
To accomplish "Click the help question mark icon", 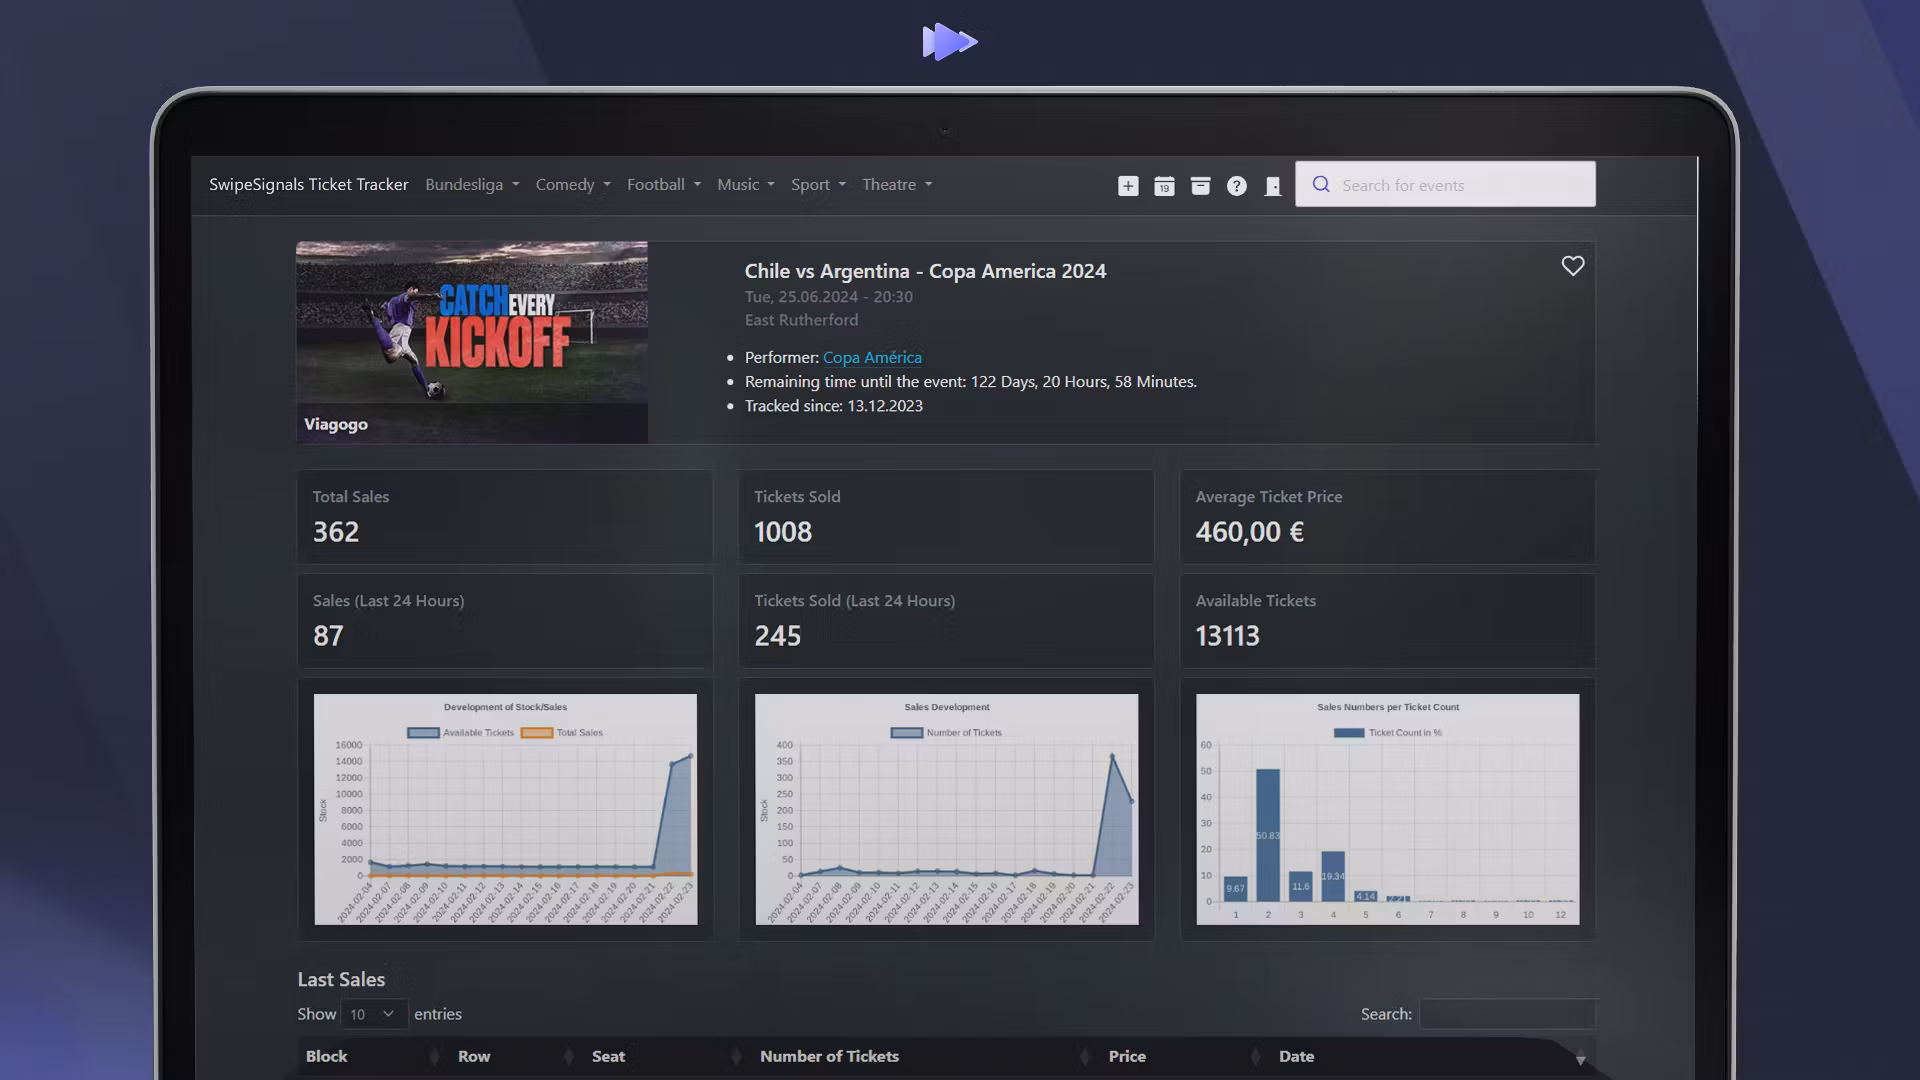I will (x=1237, y=186).
